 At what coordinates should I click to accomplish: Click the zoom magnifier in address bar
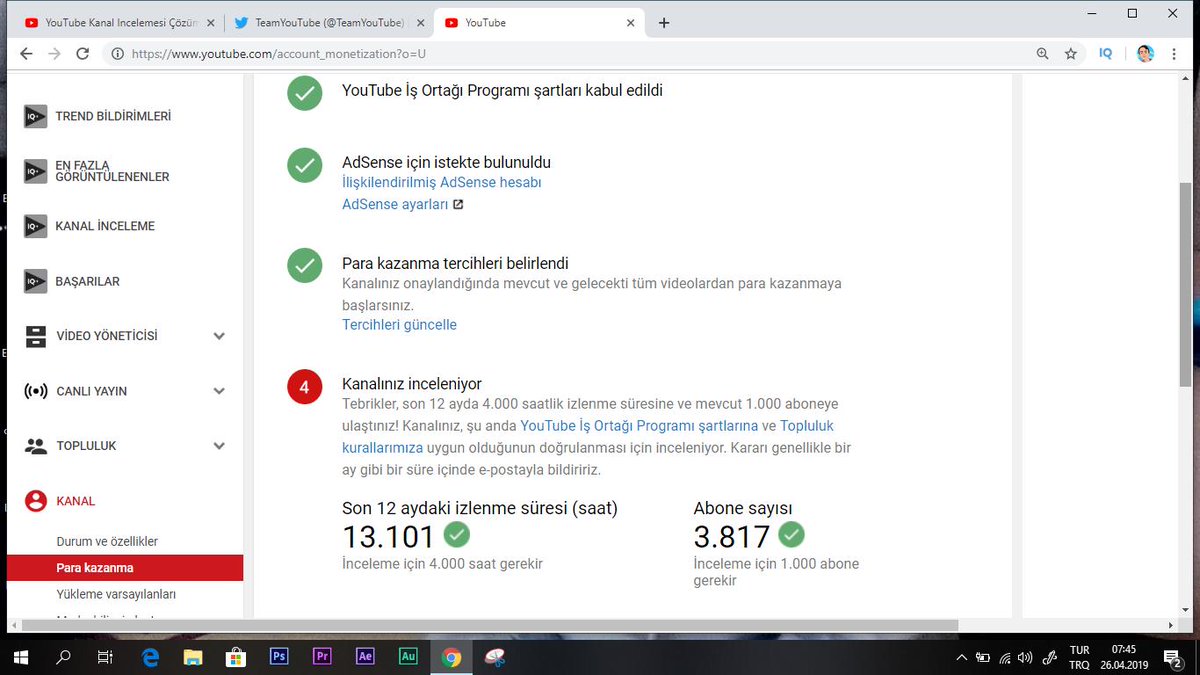coord(1043,54)
